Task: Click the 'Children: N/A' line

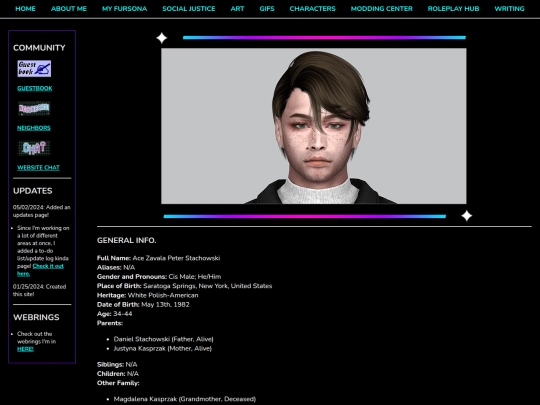Action: point(118,374)
